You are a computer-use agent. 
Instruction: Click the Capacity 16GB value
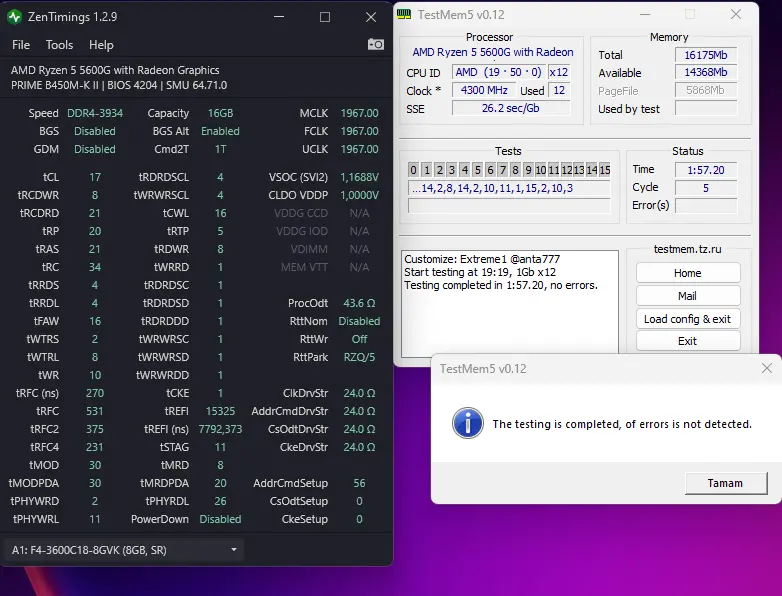[220, 113]
